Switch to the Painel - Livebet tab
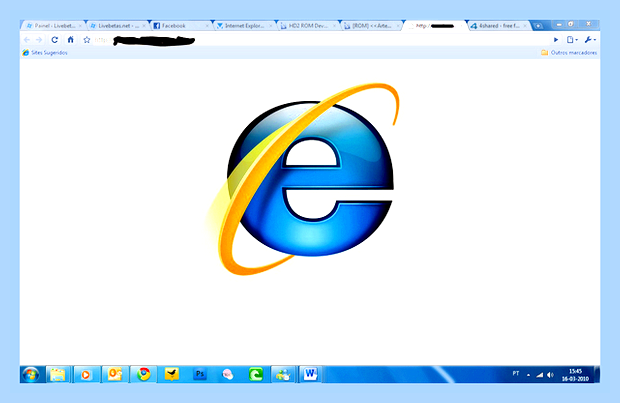This screenshot has height=403, width=620. (54, 26)
